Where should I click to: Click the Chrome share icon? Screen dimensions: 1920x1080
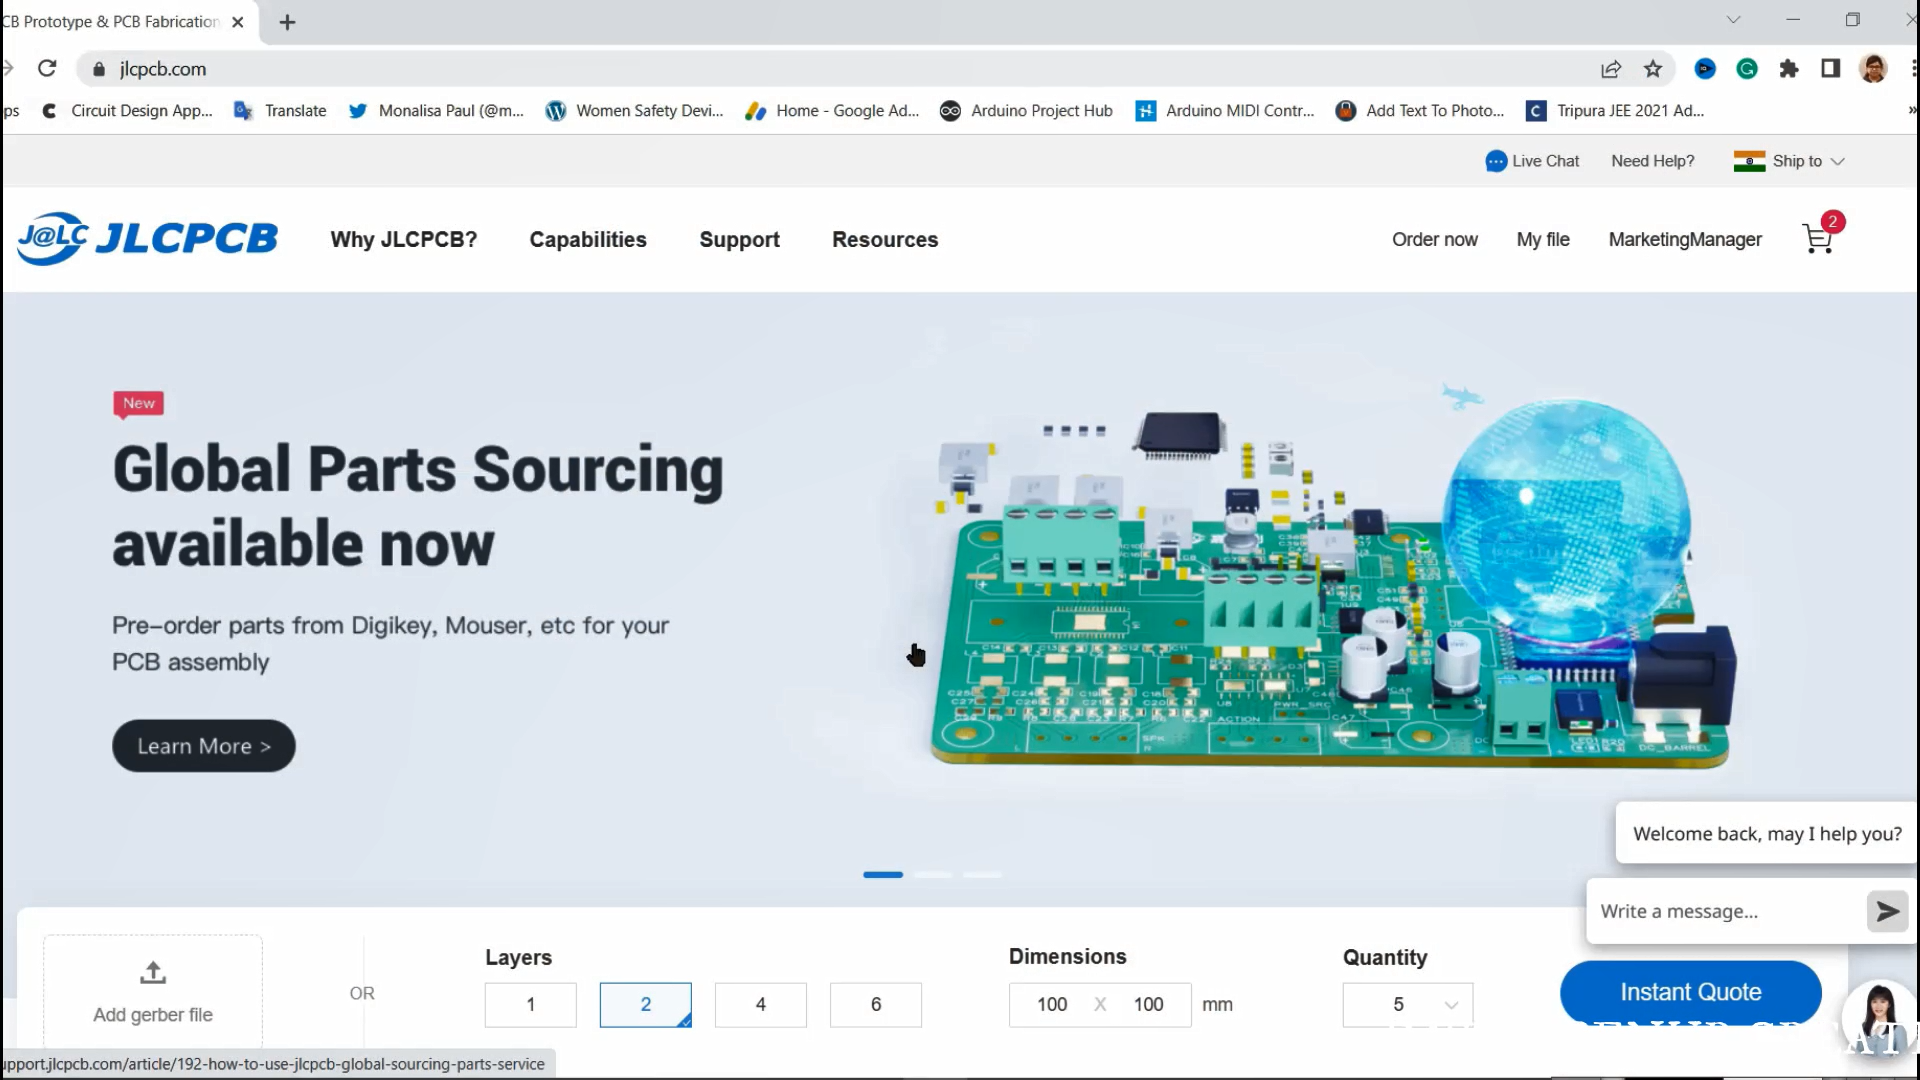coord(1611,69)
